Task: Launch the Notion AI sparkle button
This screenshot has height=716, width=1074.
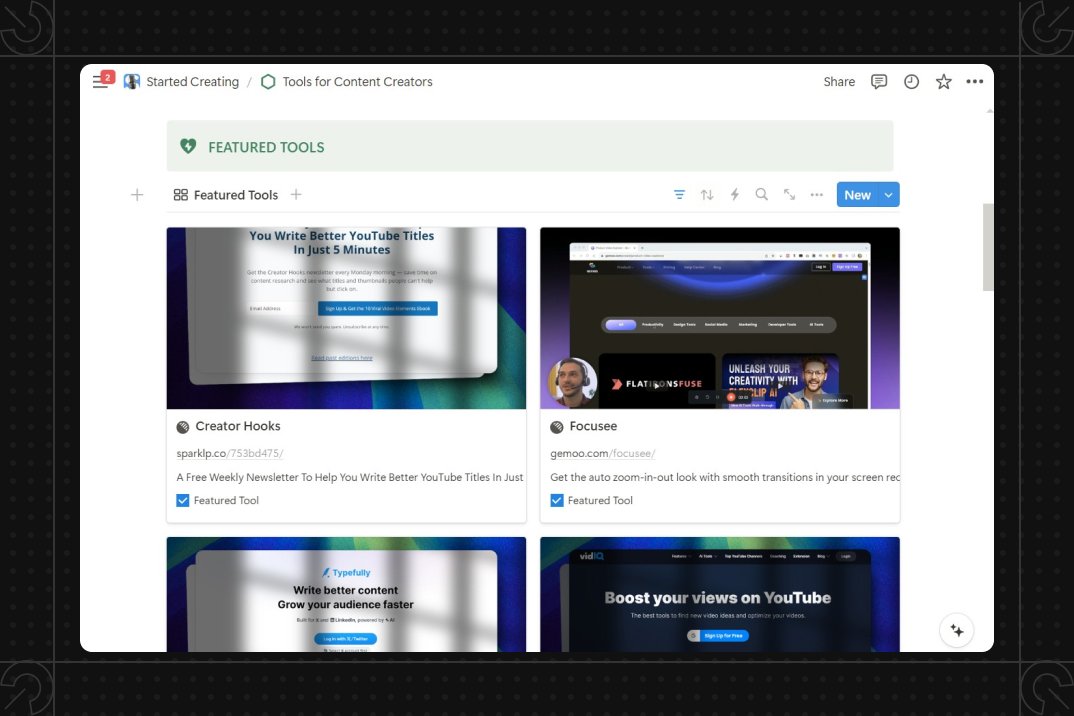Action: [957, 630]
